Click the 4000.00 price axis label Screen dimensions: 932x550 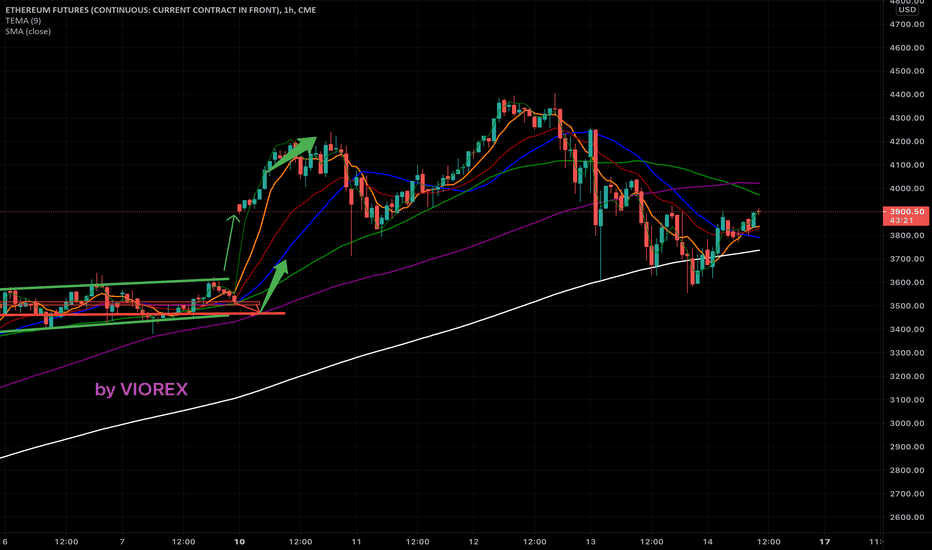tap(907, 188)
